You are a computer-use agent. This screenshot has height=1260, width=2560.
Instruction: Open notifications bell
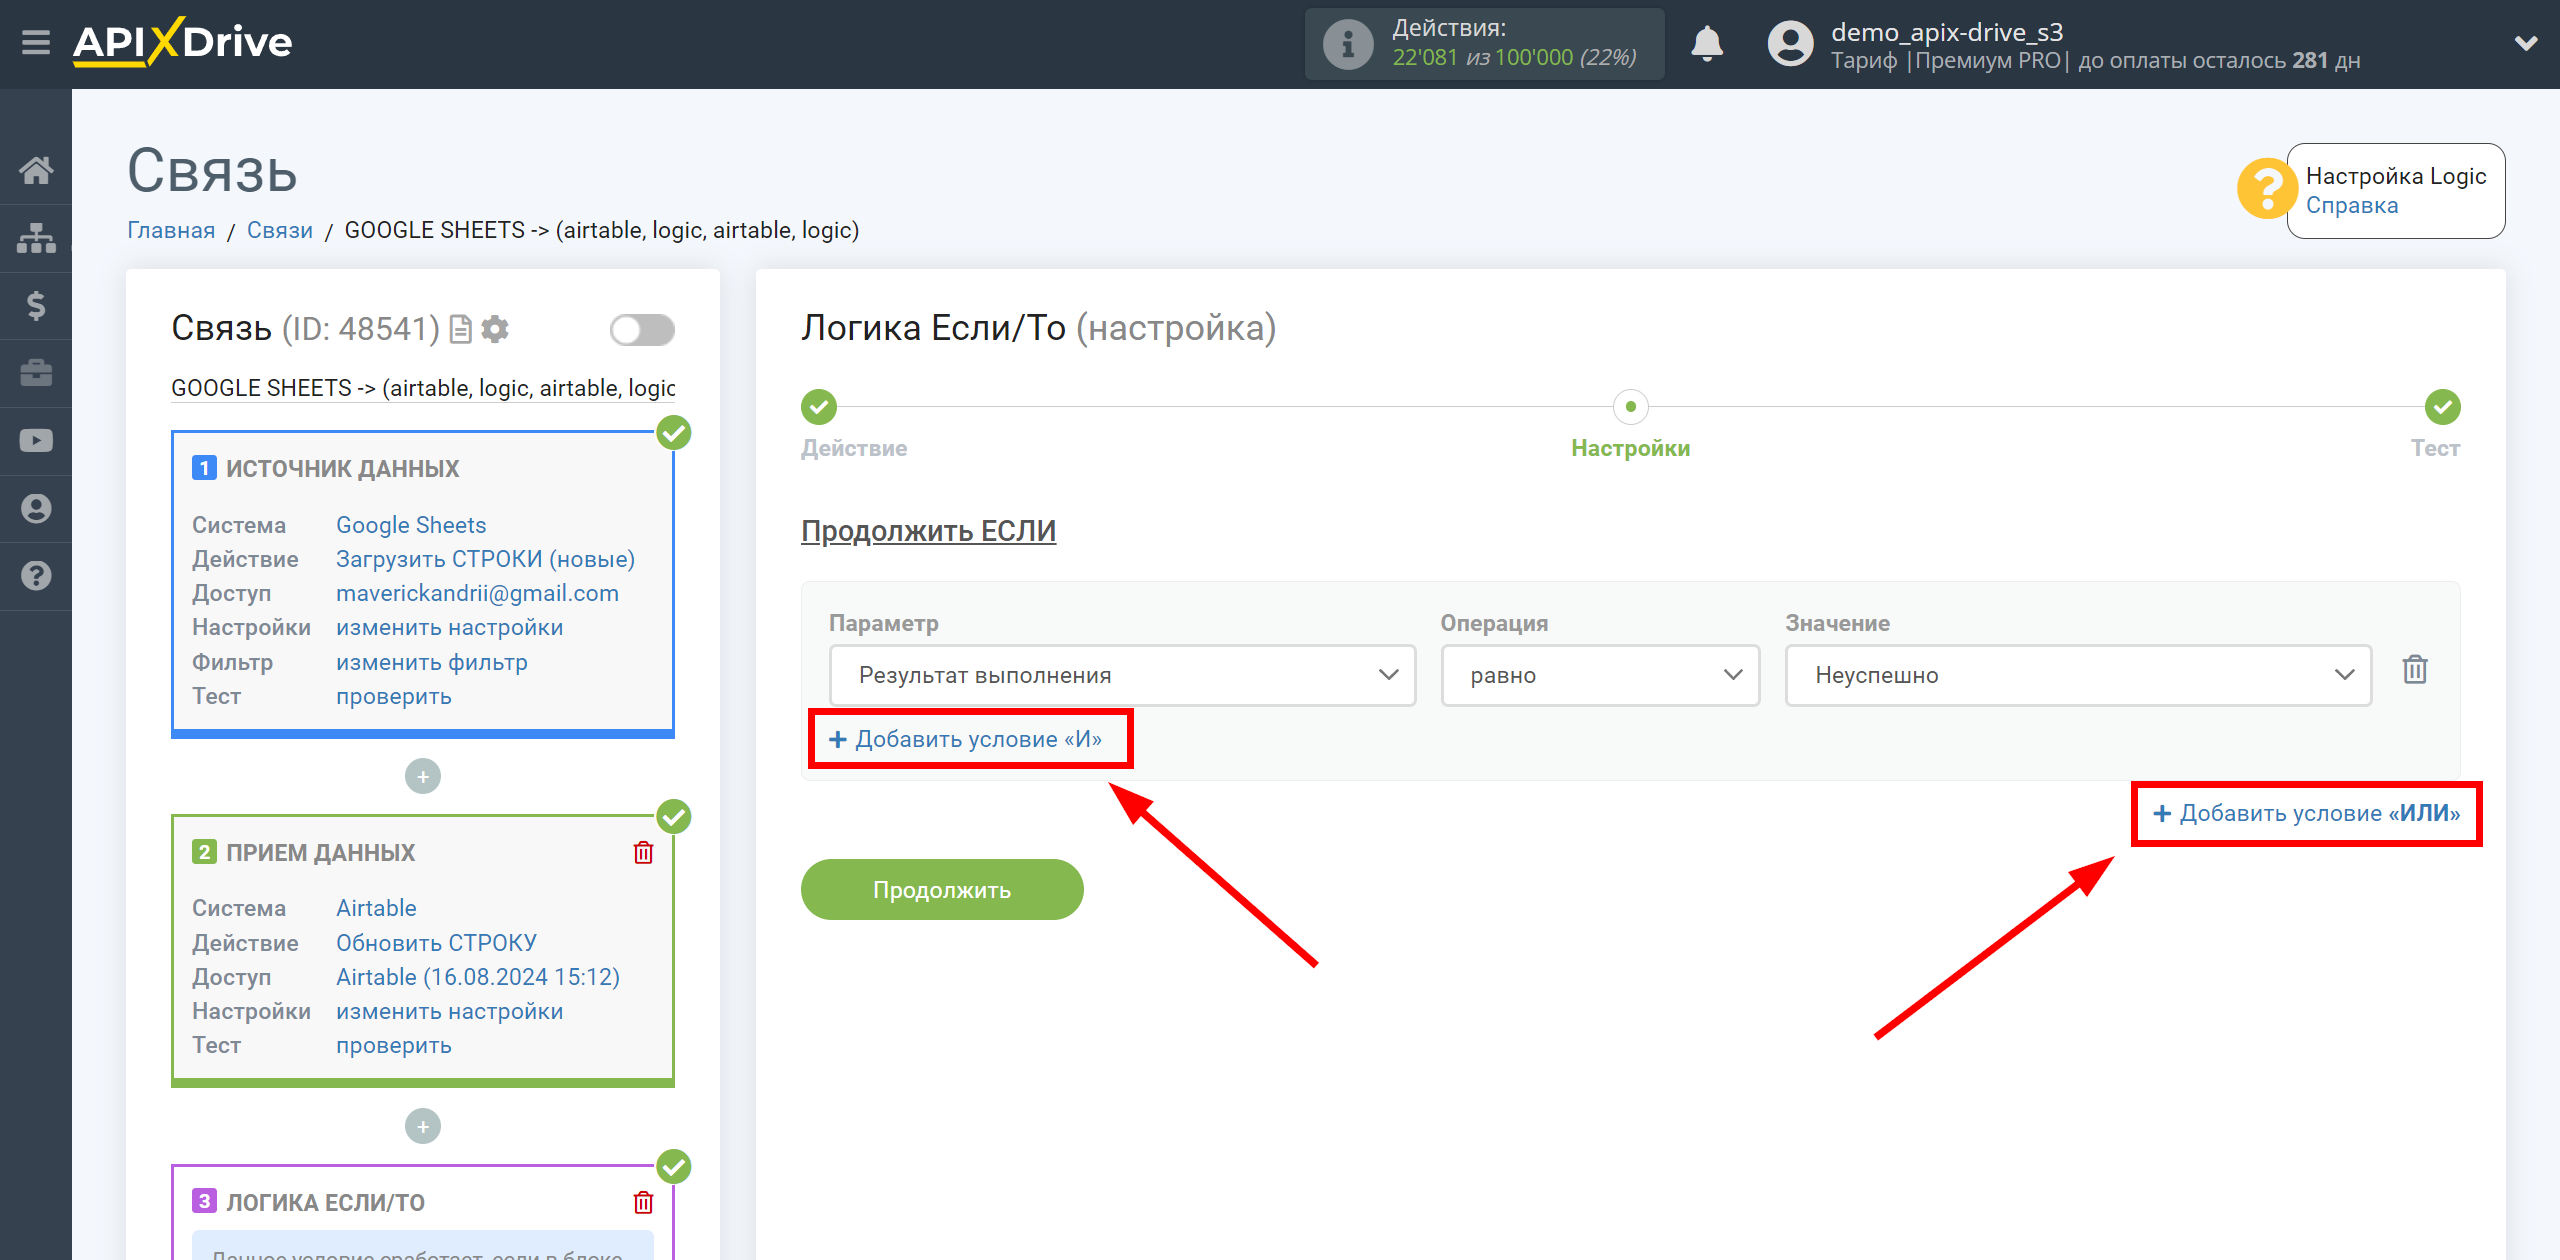point(1707,44)
